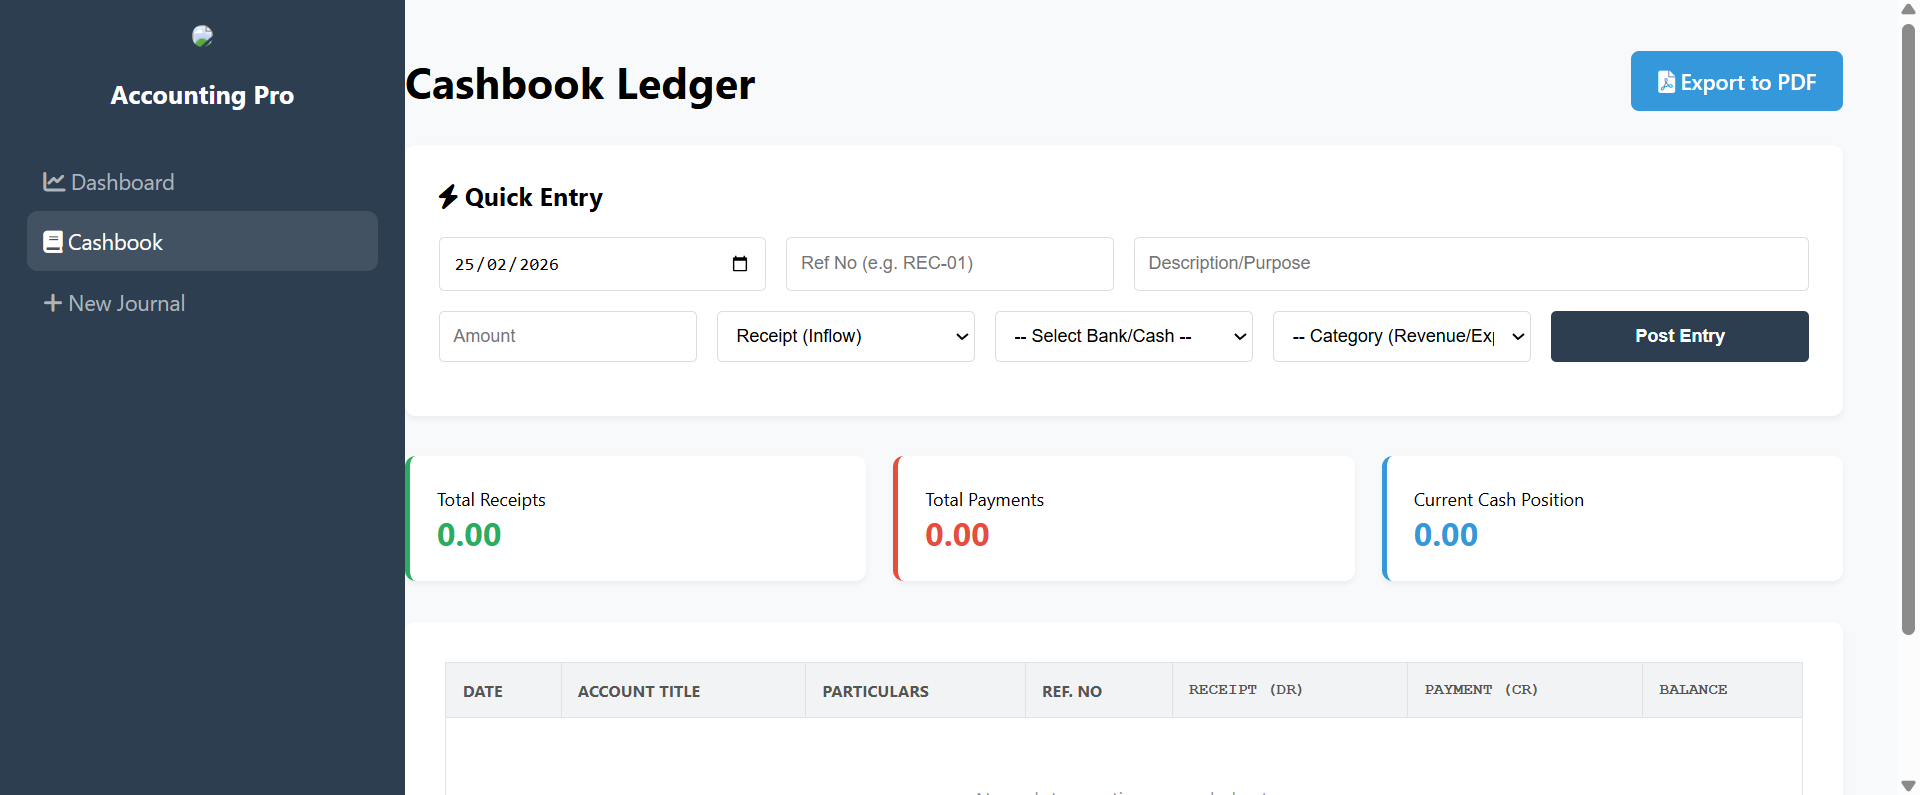Image resolution: width=1920 pixels, height=795 pixels.
Task: Select the Cashbook menu item
Action: 202,241
